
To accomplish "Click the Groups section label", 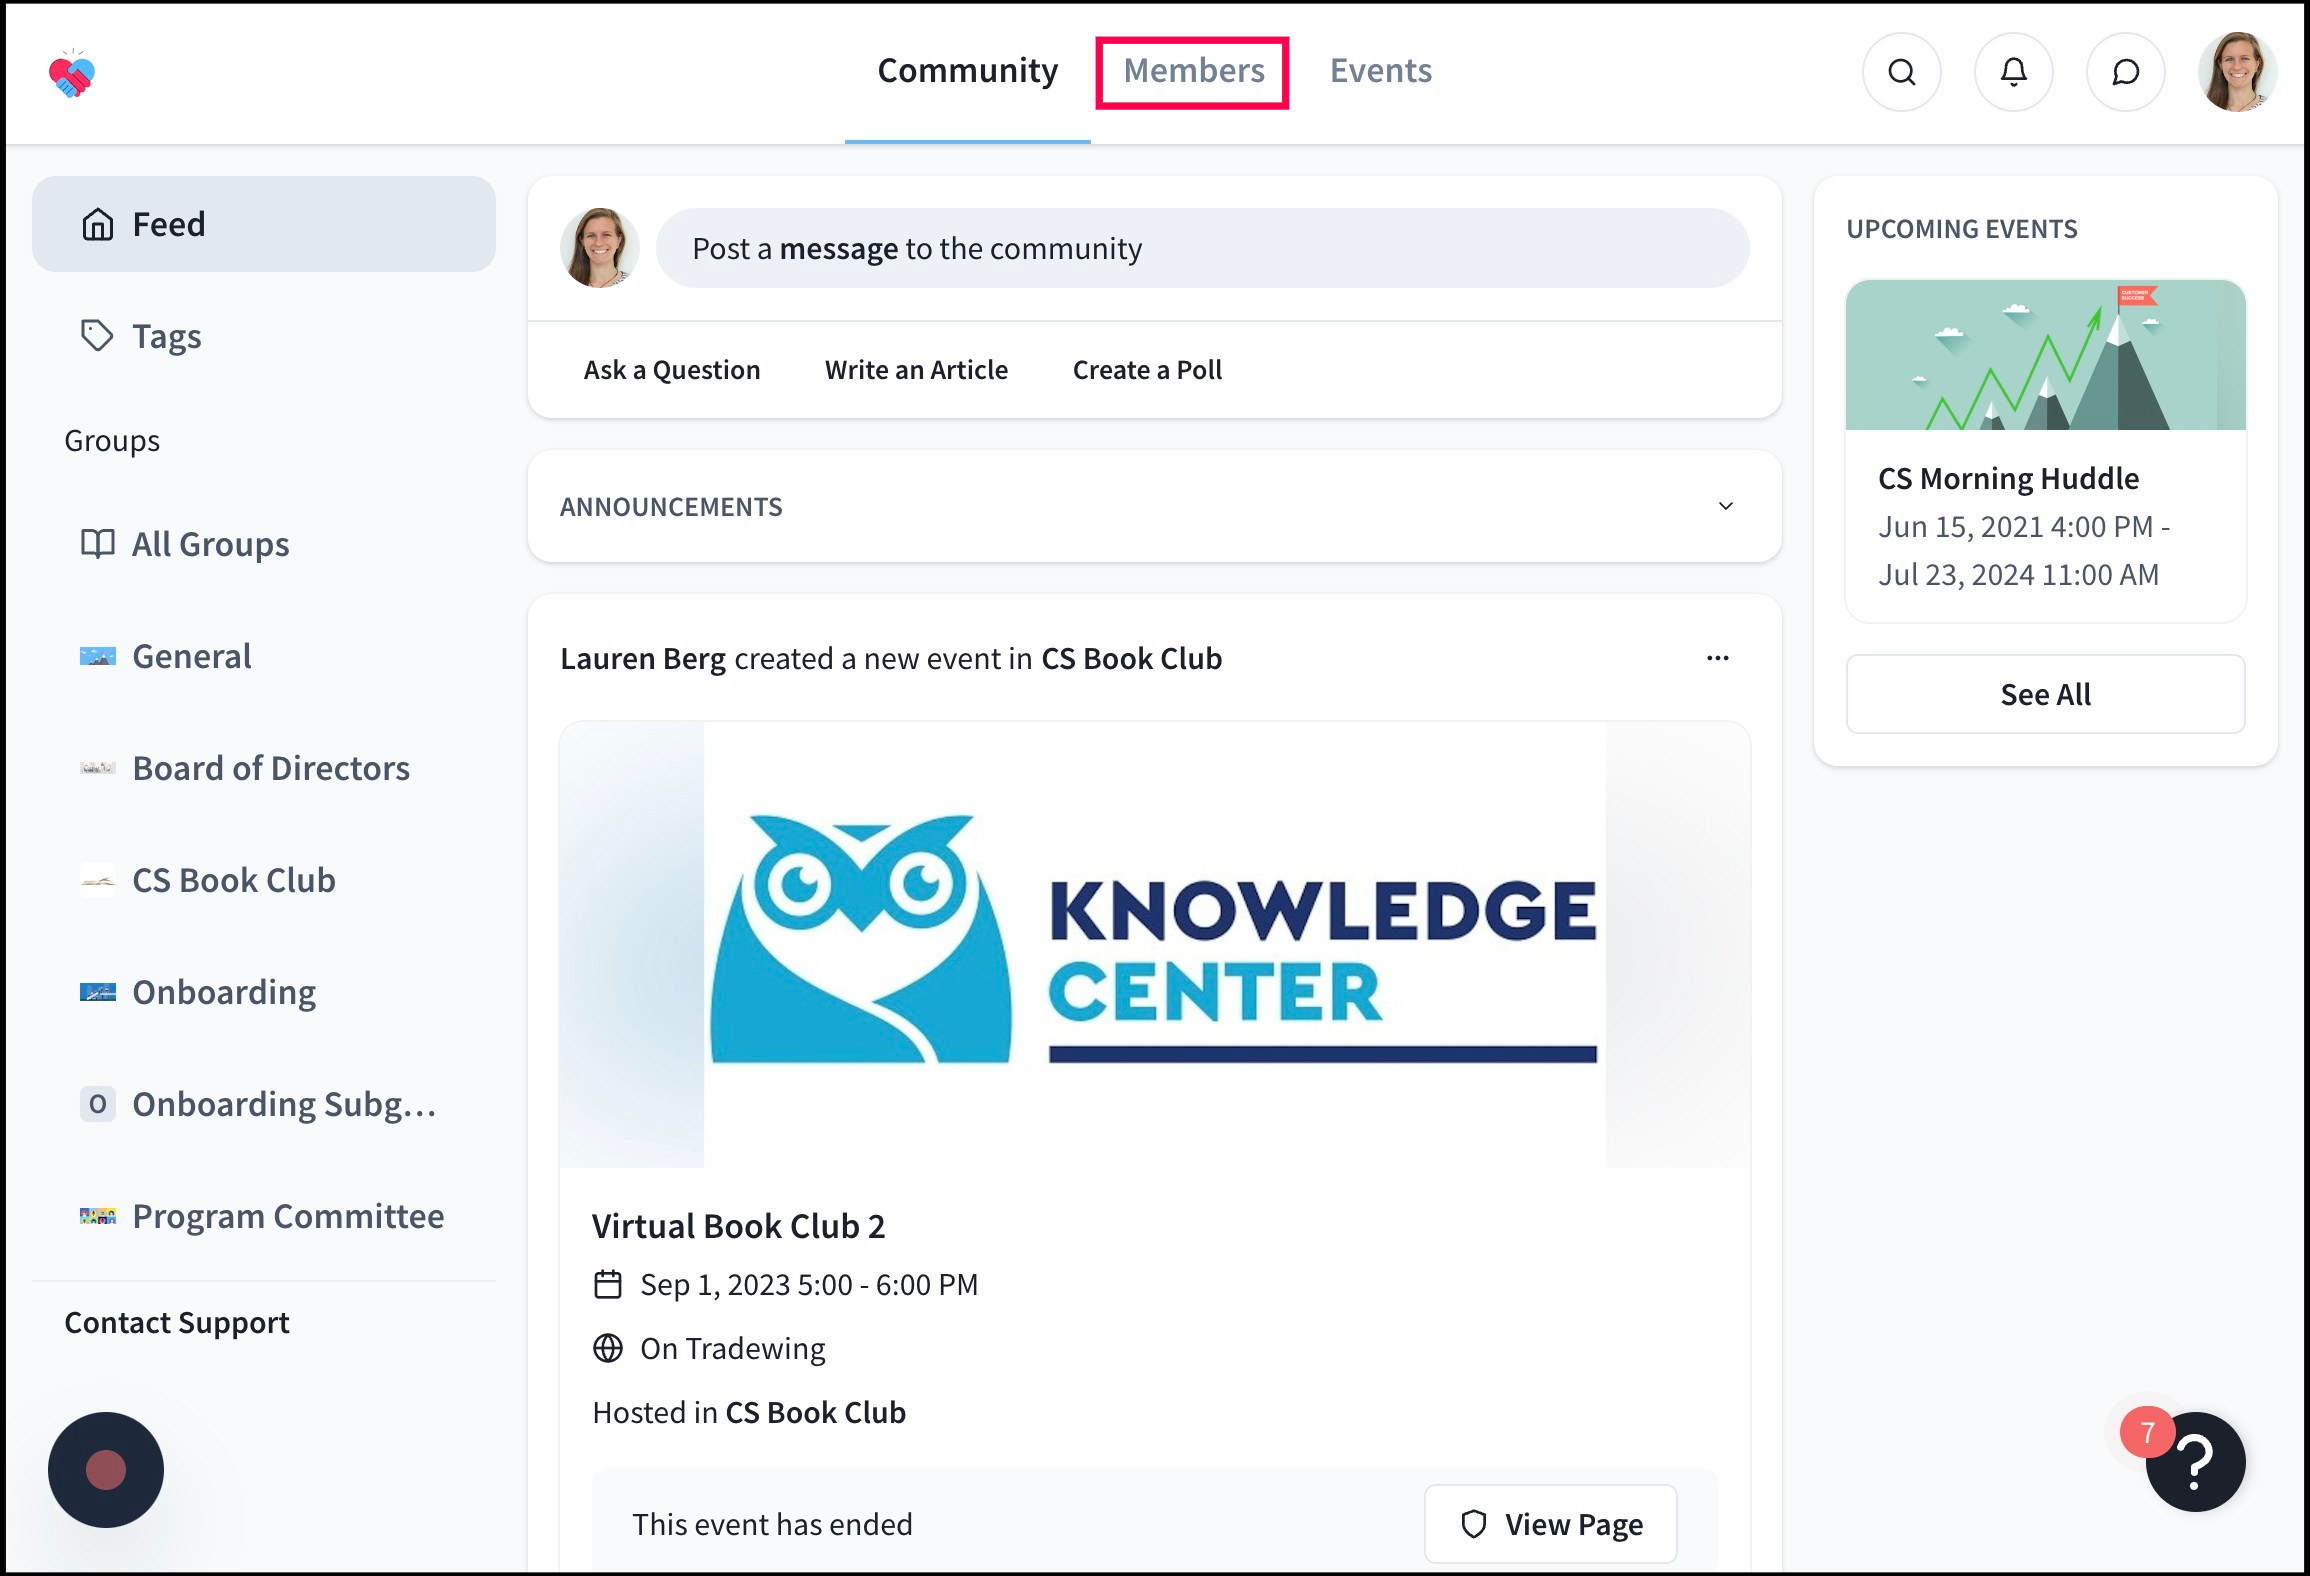I will [x=112, y=441].
